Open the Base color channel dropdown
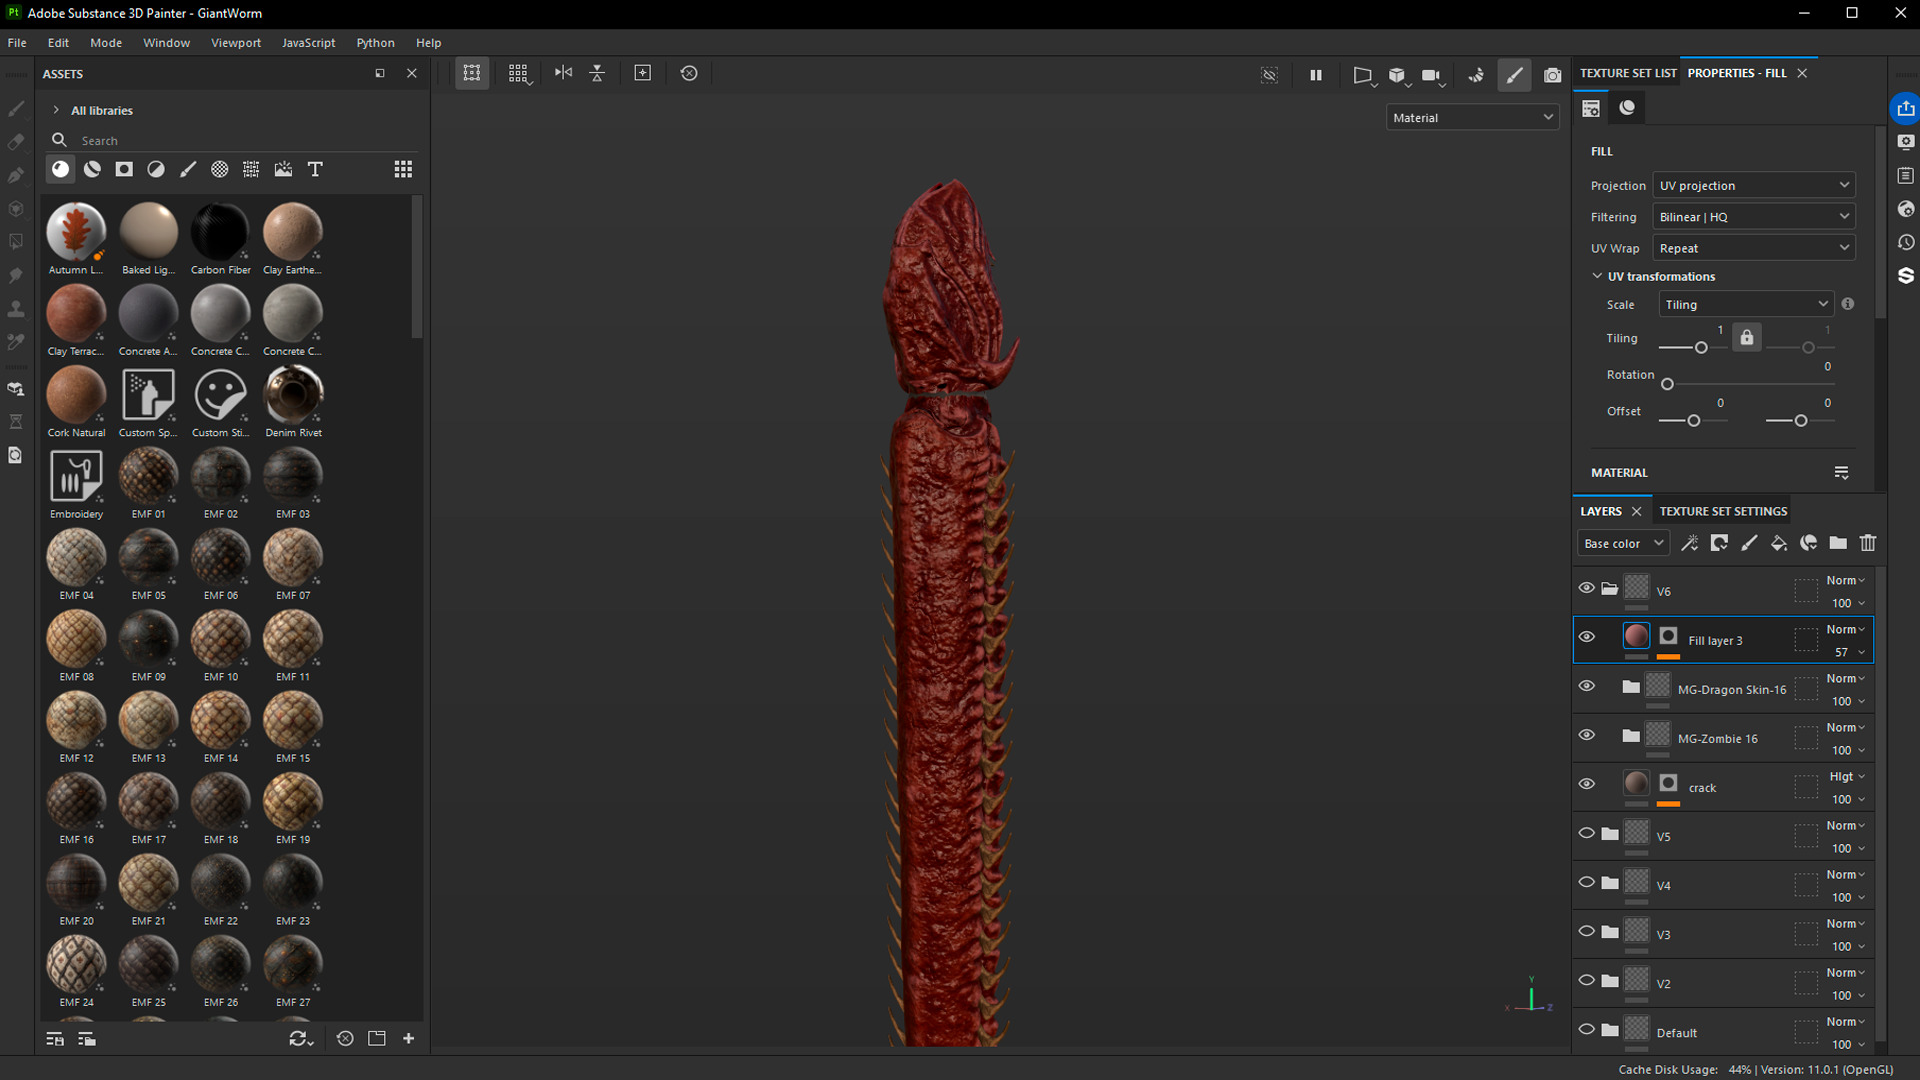Viewport: 1920px width, 1080px height. pyautogui.click(x=1623, y=543)
